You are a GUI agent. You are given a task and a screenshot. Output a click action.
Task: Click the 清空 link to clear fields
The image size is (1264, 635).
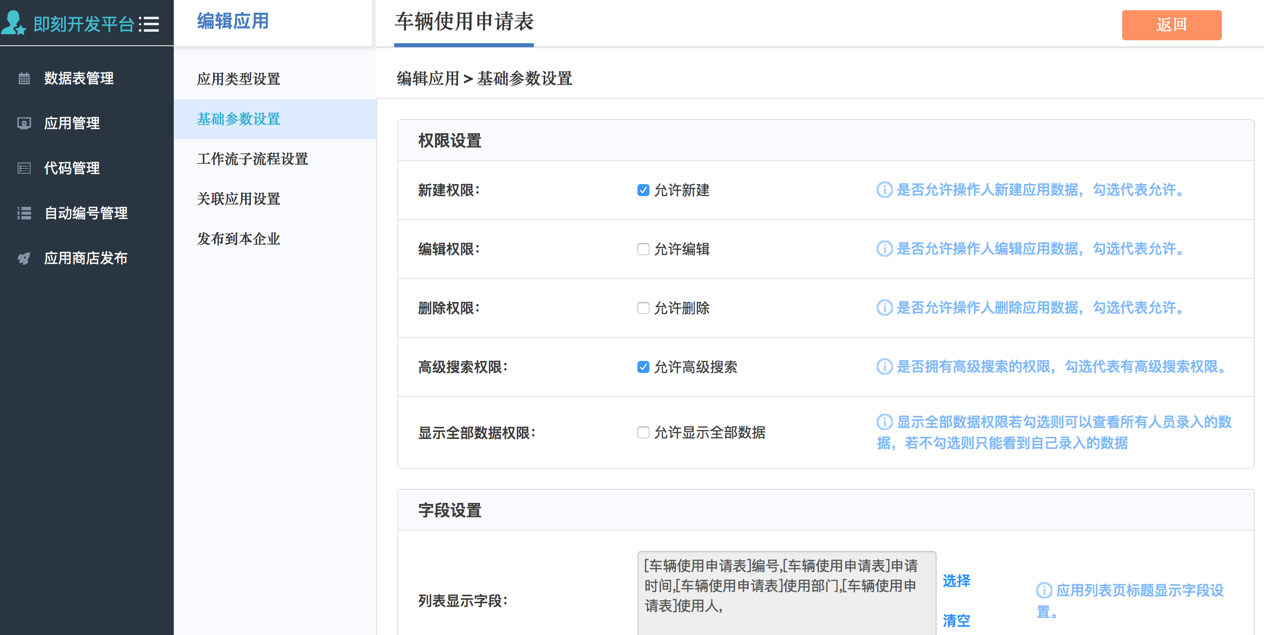pos(956,621)
